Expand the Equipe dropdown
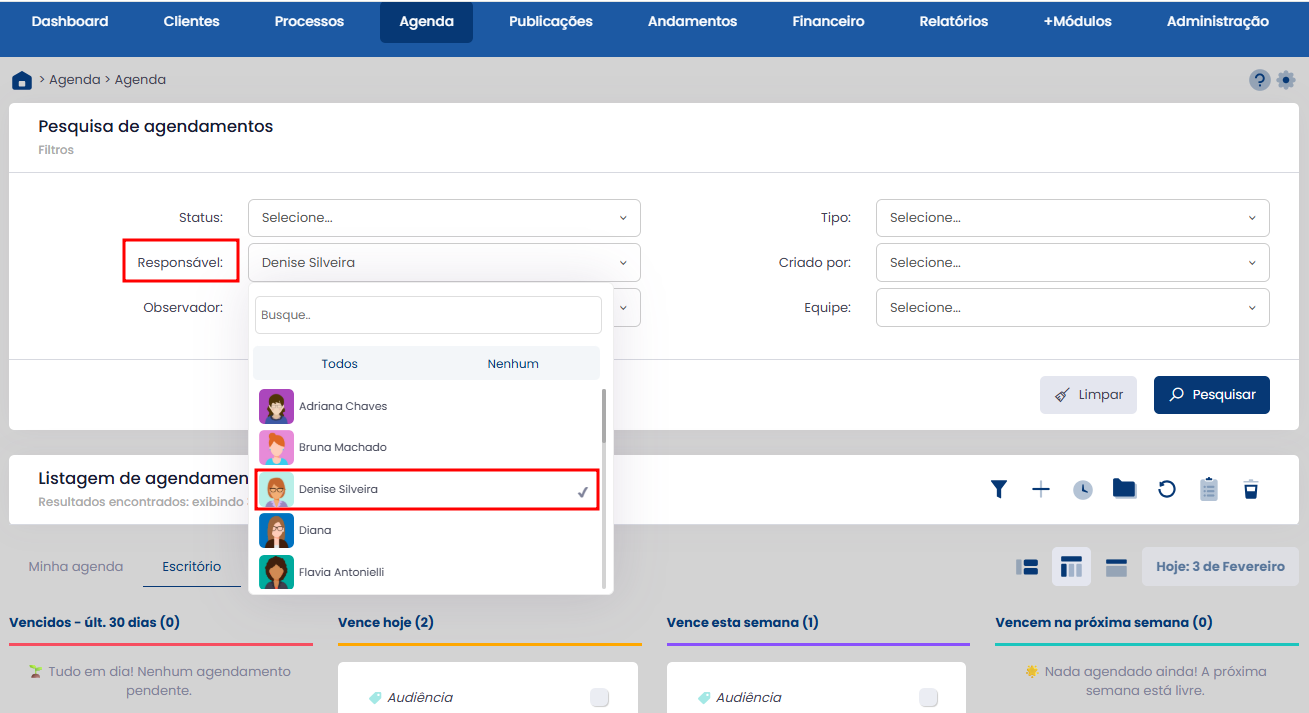The image size is (1309, 713). click(1072, 308)
